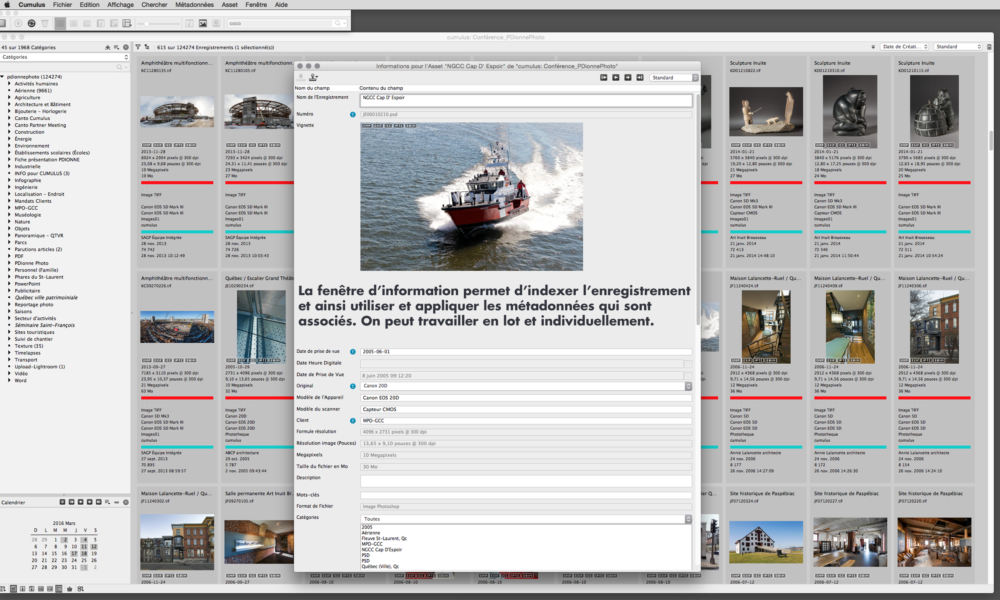The image size is (1000, 600).
Task: Open the Chercher menu
Action: pos(154,4)
